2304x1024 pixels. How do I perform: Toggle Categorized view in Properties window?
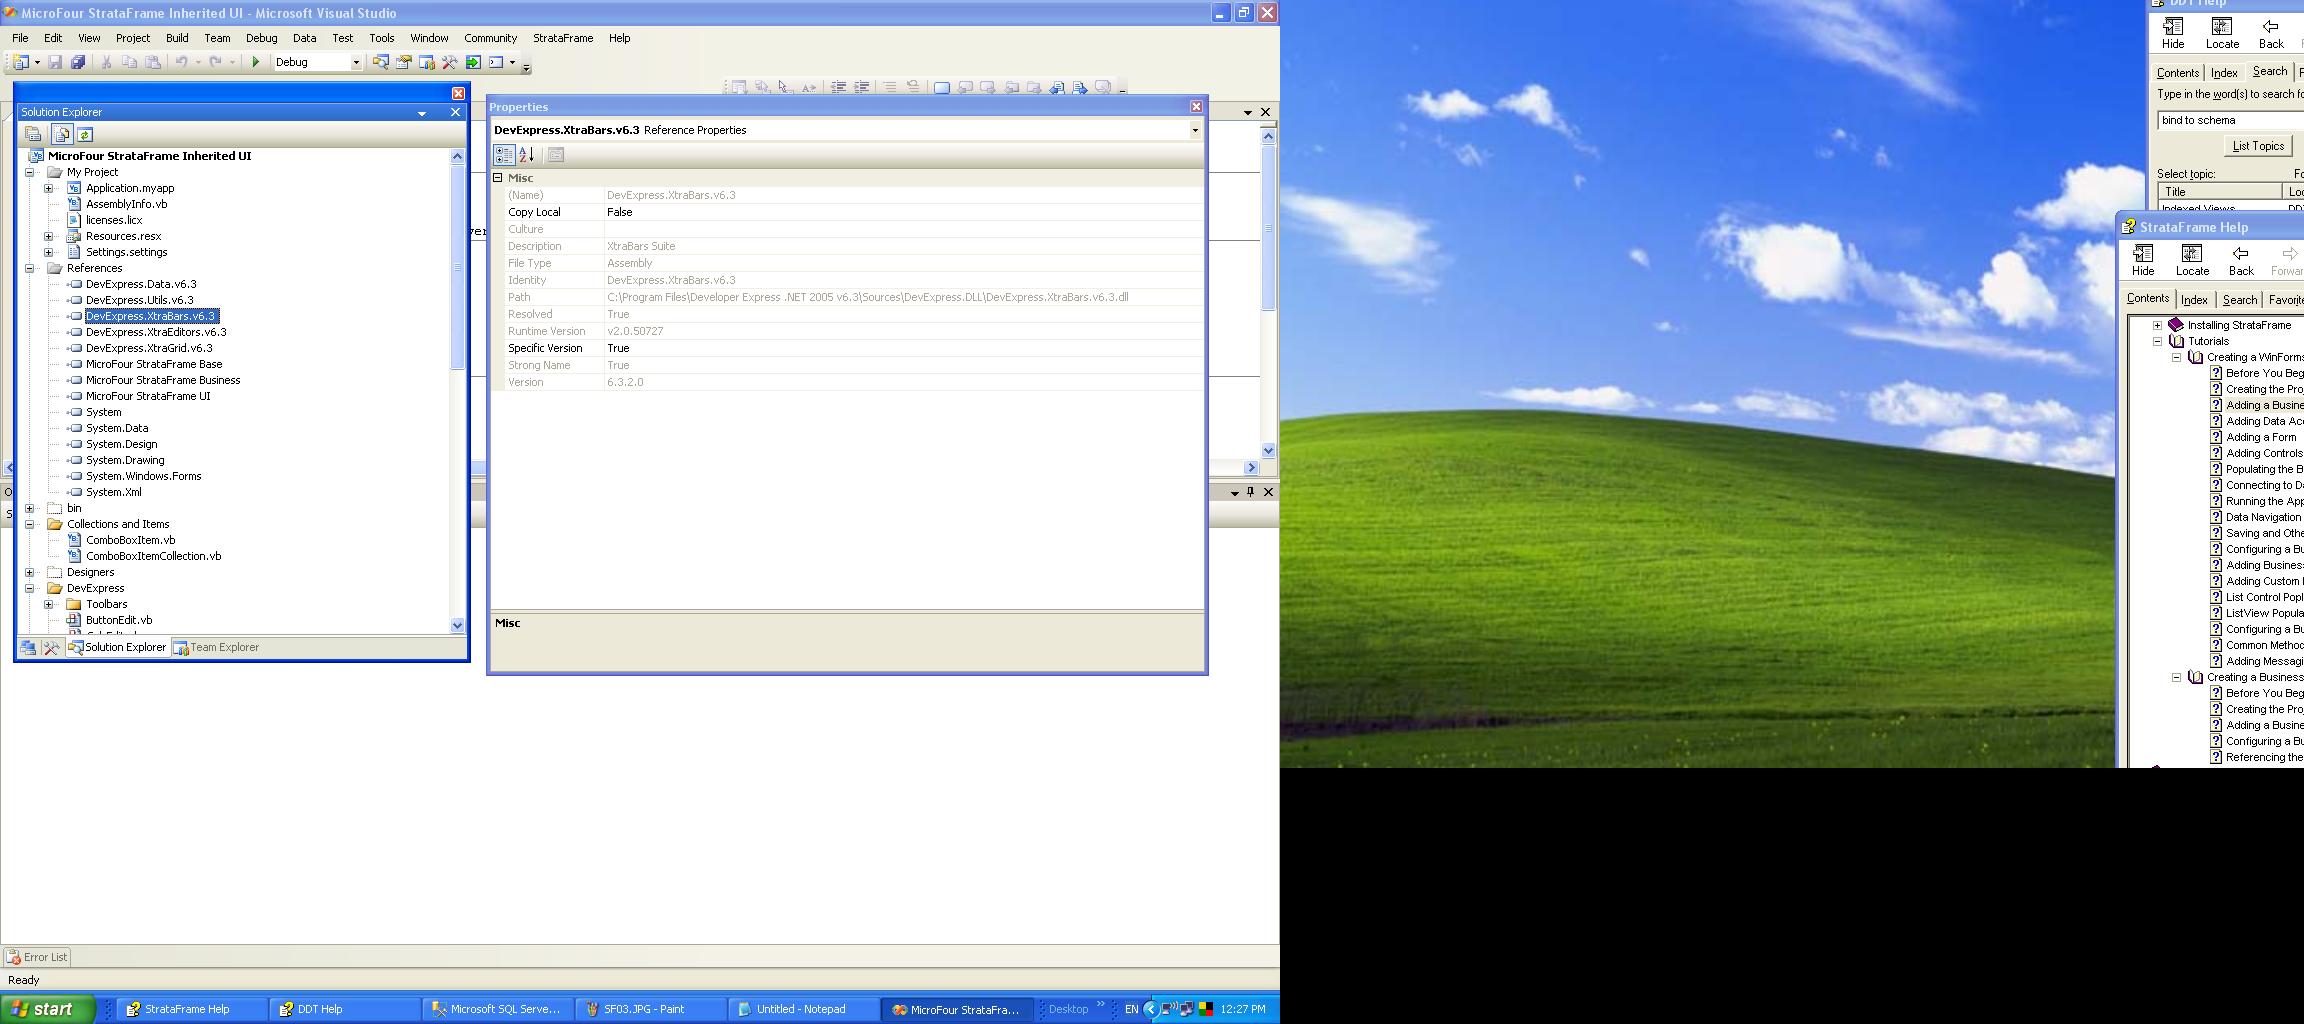pyautogui.click(x=504, y=155)
